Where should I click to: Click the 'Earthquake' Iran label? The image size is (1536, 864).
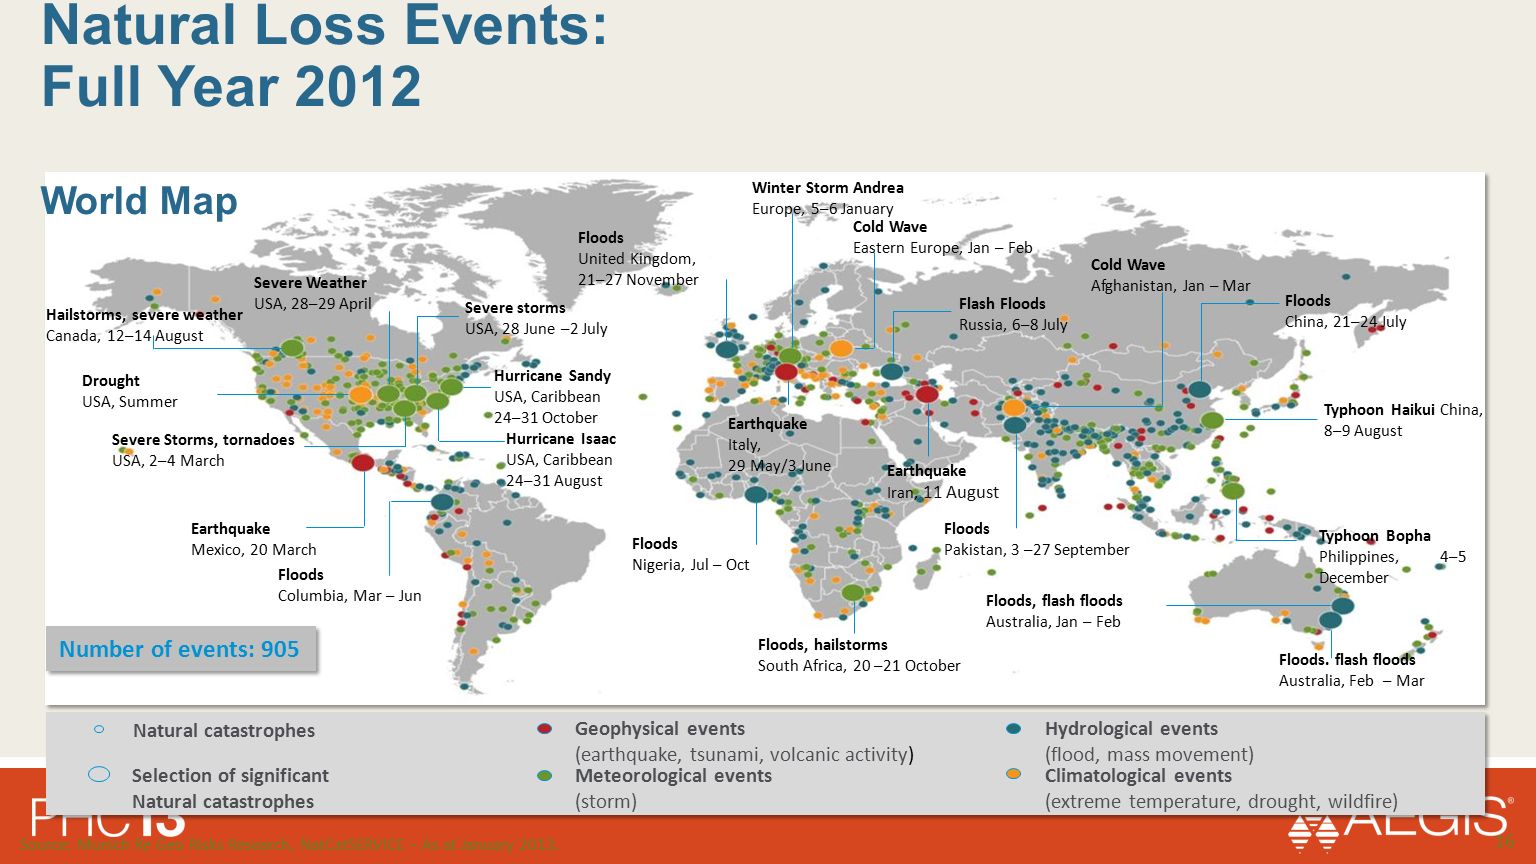(927, 471)
